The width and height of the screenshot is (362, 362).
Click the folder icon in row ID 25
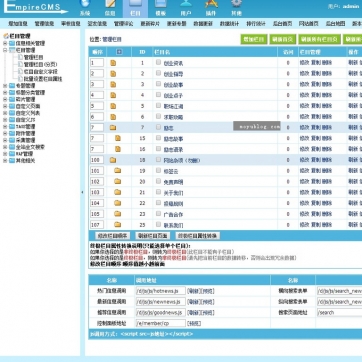click(x=117, y=225)
